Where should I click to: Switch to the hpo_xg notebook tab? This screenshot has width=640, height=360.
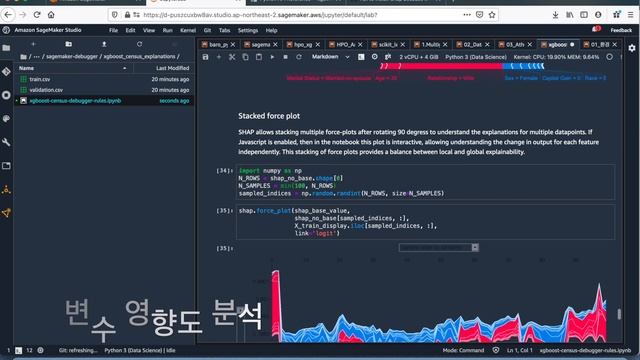[x=303, y=44]
